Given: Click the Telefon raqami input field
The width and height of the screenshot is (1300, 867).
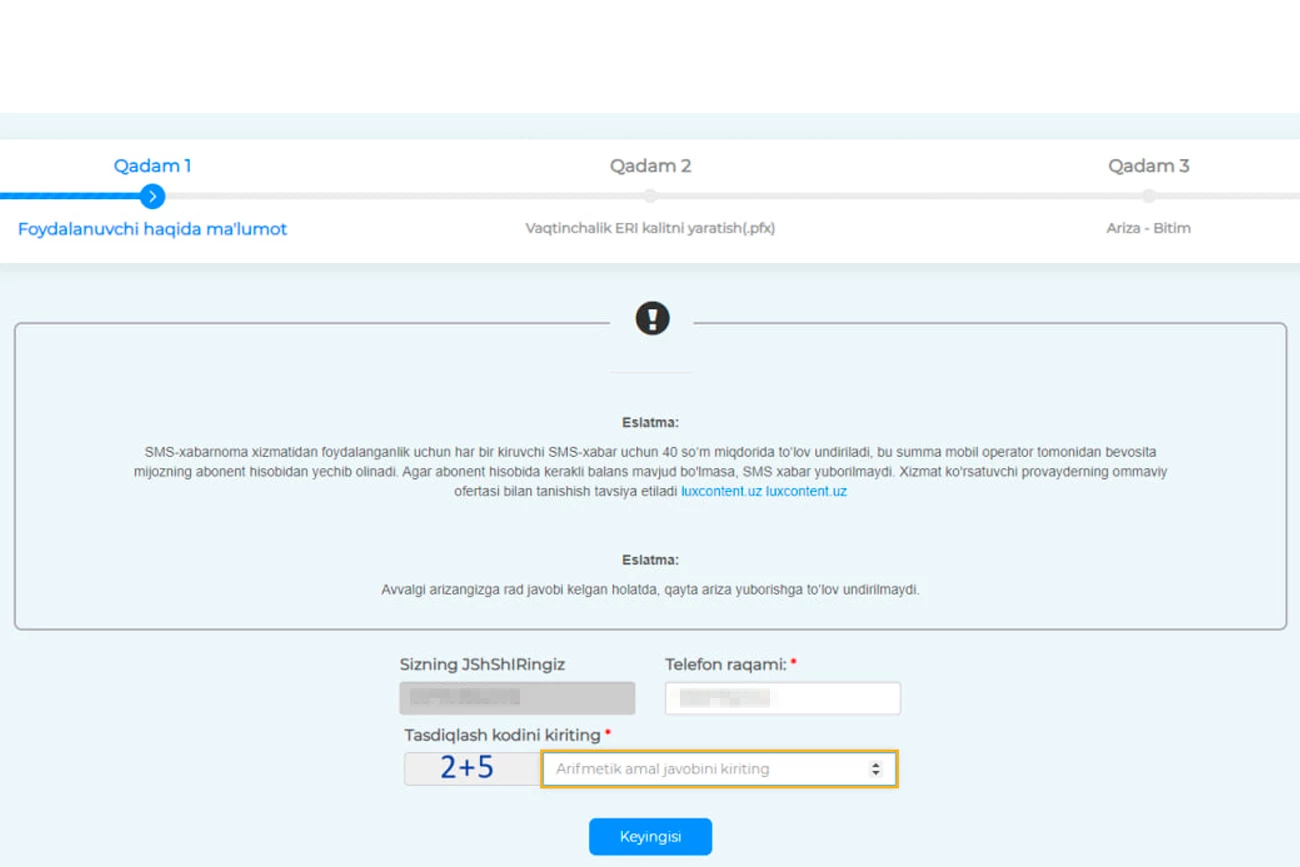Looking at the screenshot, I should click(782, 698).
